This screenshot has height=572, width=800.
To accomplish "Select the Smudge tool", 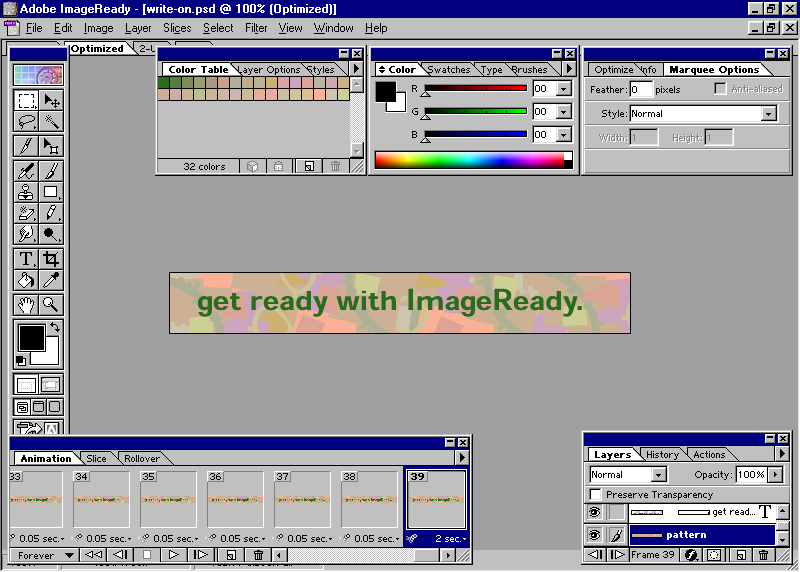I will tap(26, 234).
